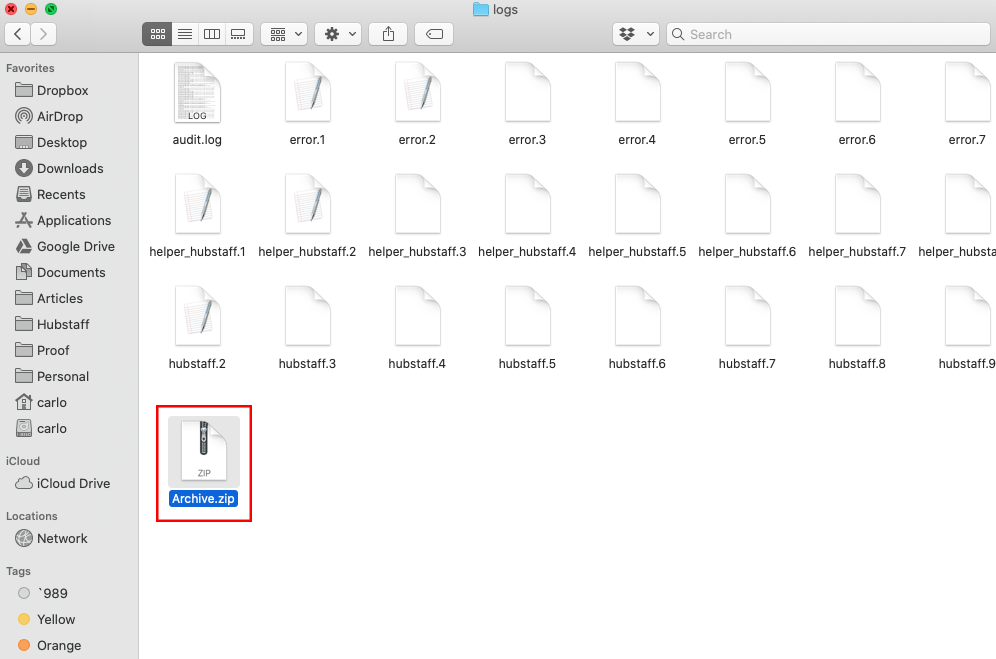Select the error.7 file
Viewport: 996px width, 659px height.
pyautogui.click(x=967, y=105)
